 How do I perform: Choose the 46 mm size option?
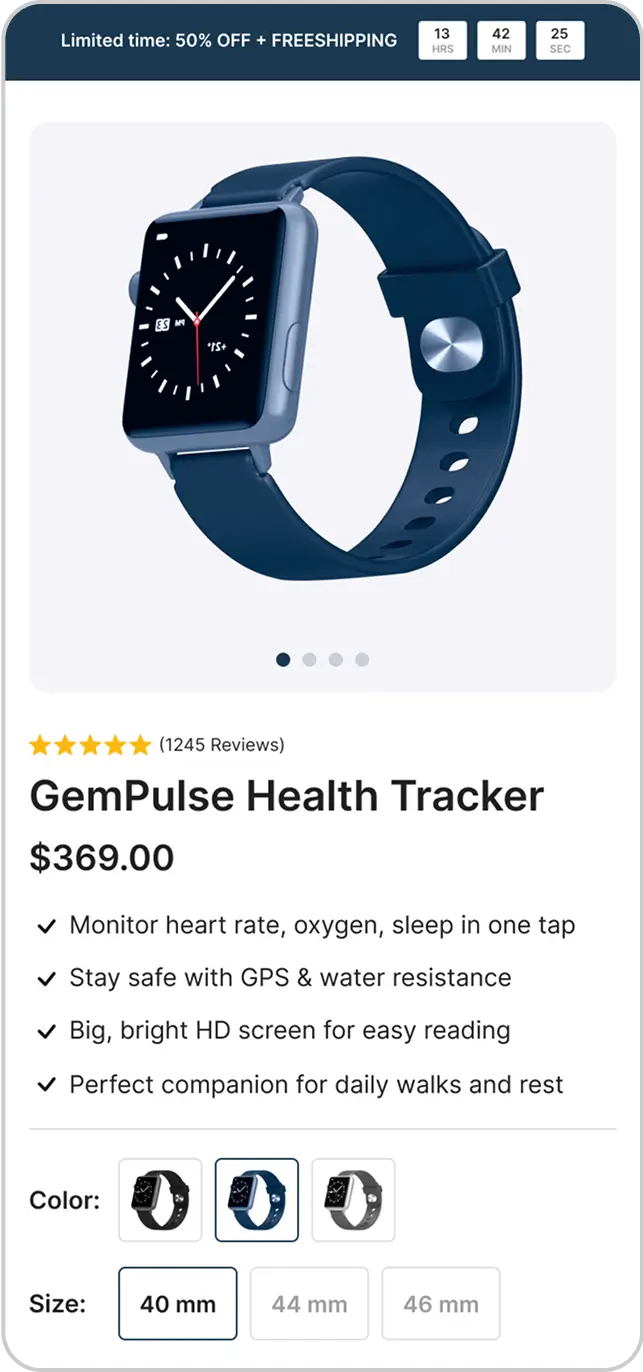click(441, 1304)
